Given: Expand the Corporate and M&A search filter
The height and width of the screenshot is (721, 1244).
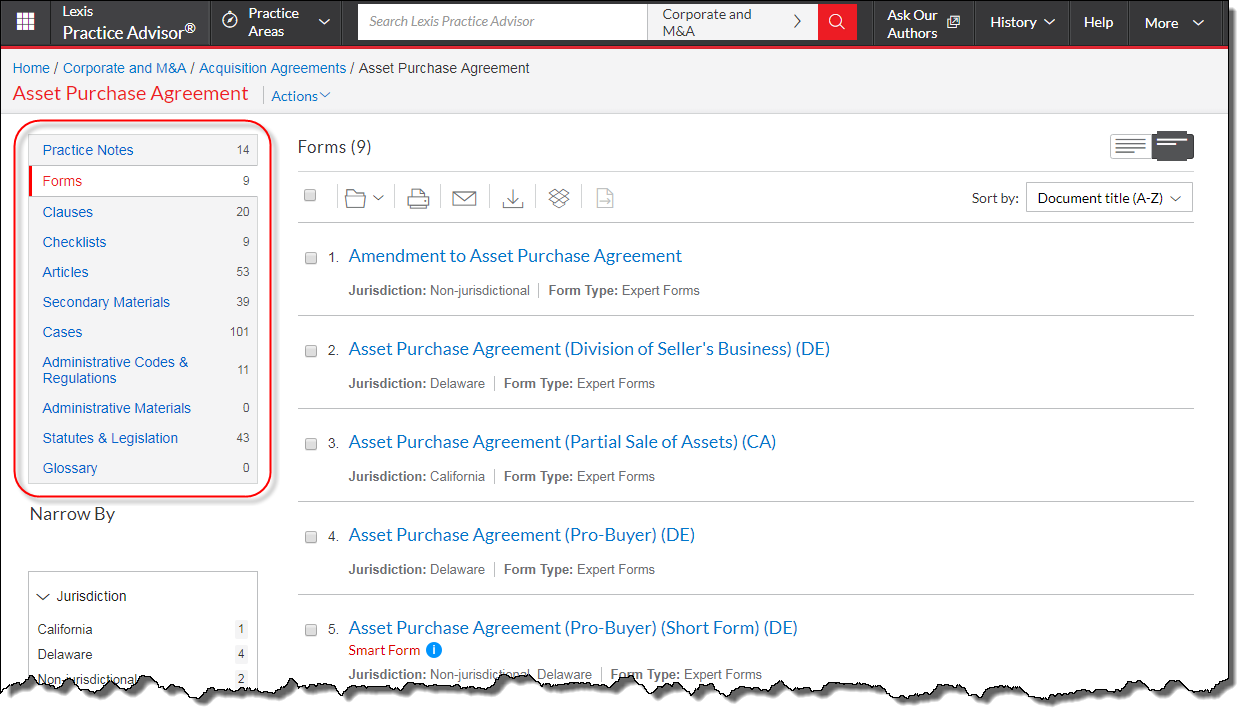Looking at the screenshot, I should tap(732, 22).
